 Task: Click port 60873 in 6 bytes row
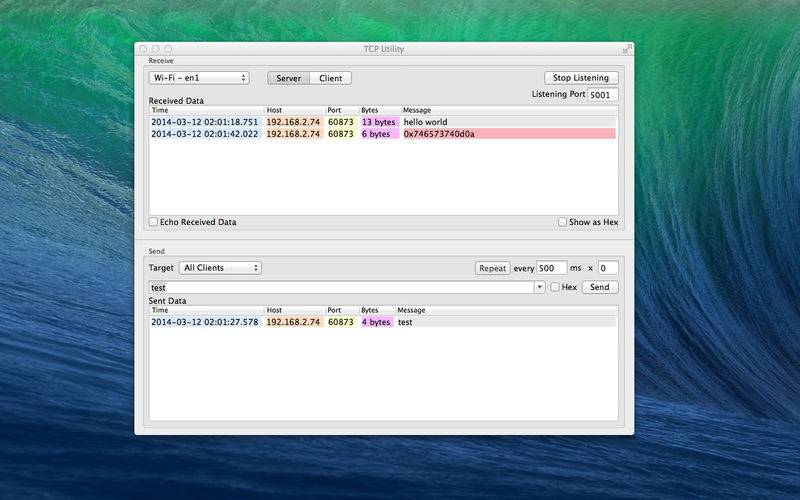(341, 134)
